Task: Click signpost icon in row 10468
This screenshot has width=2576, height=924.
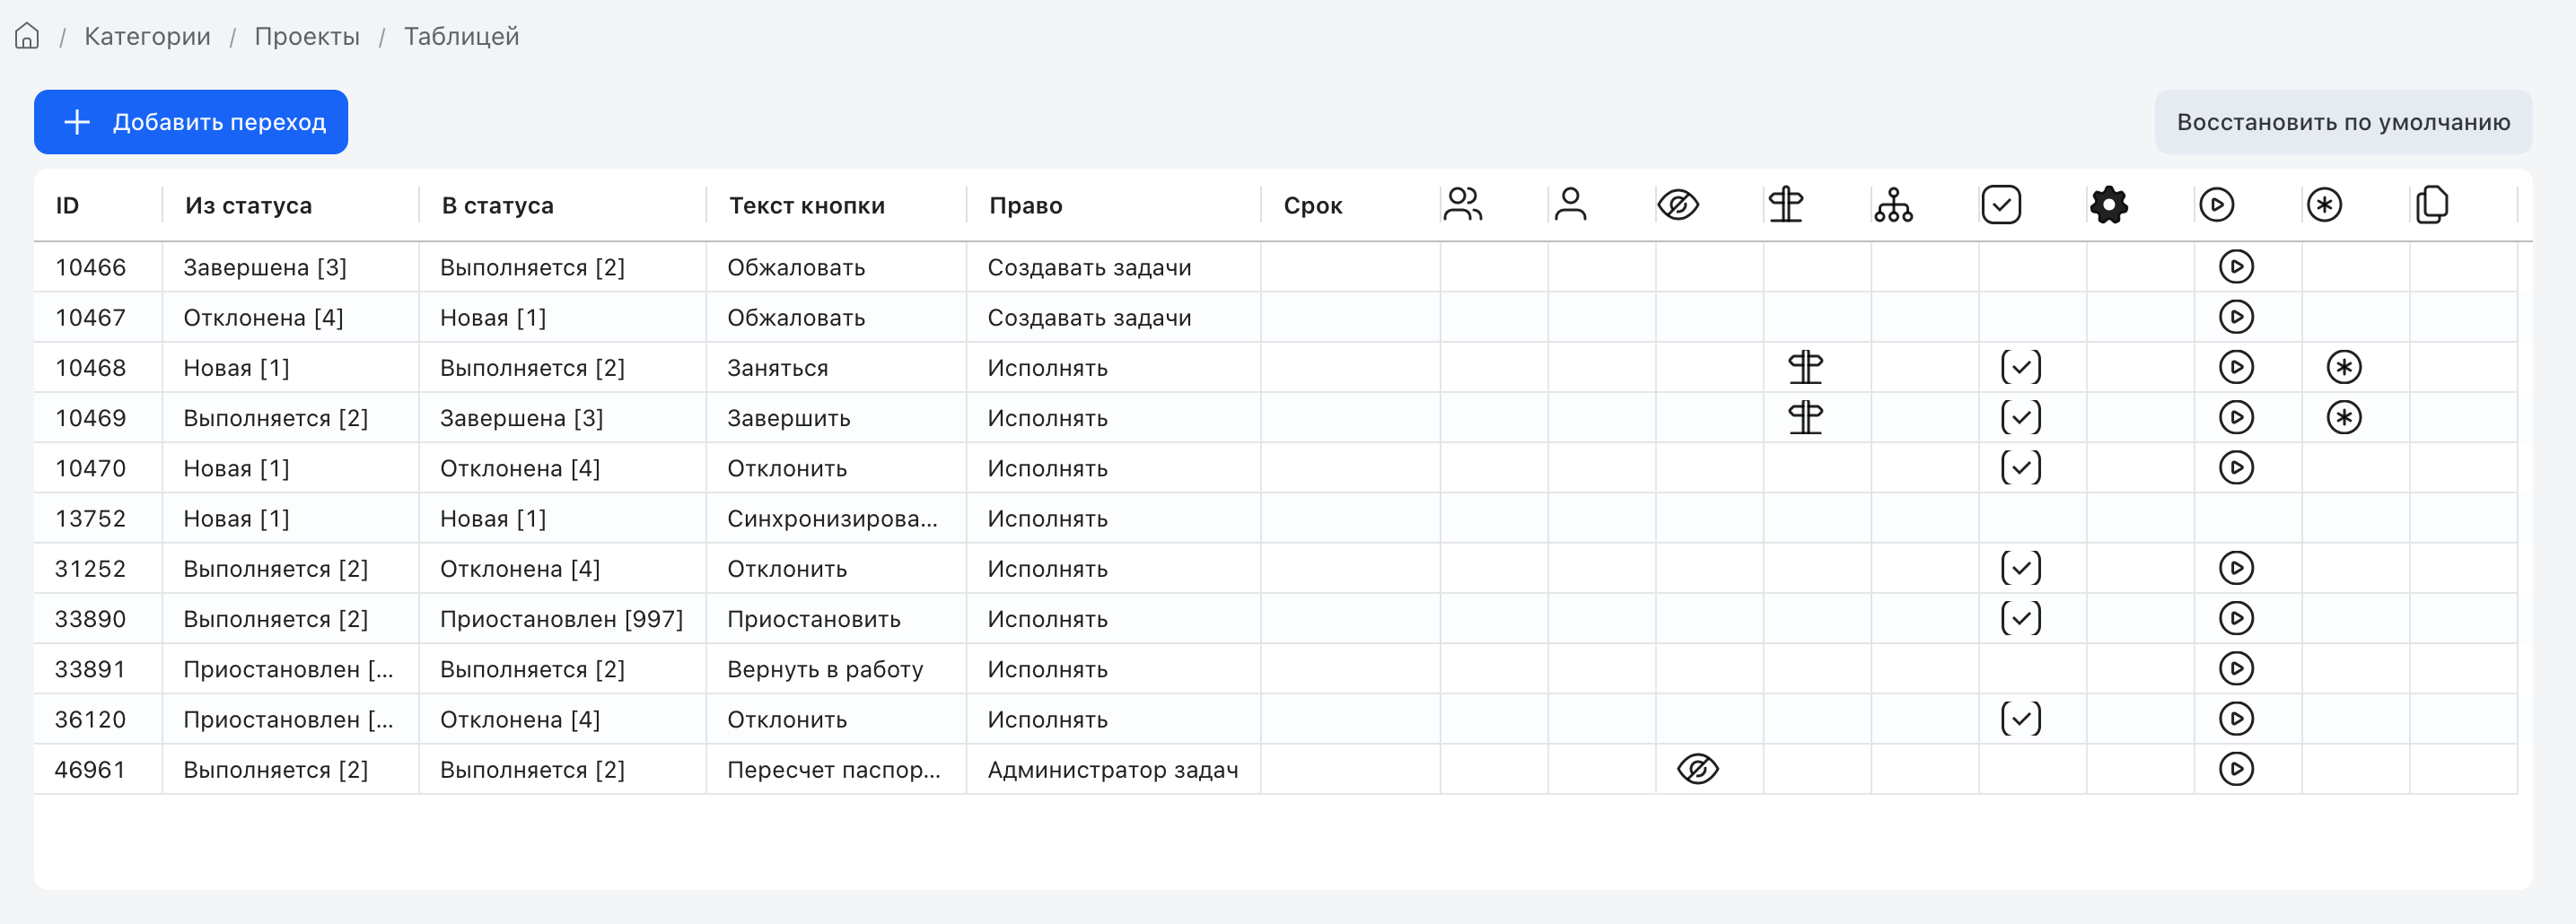Action: pos(1806,367)
